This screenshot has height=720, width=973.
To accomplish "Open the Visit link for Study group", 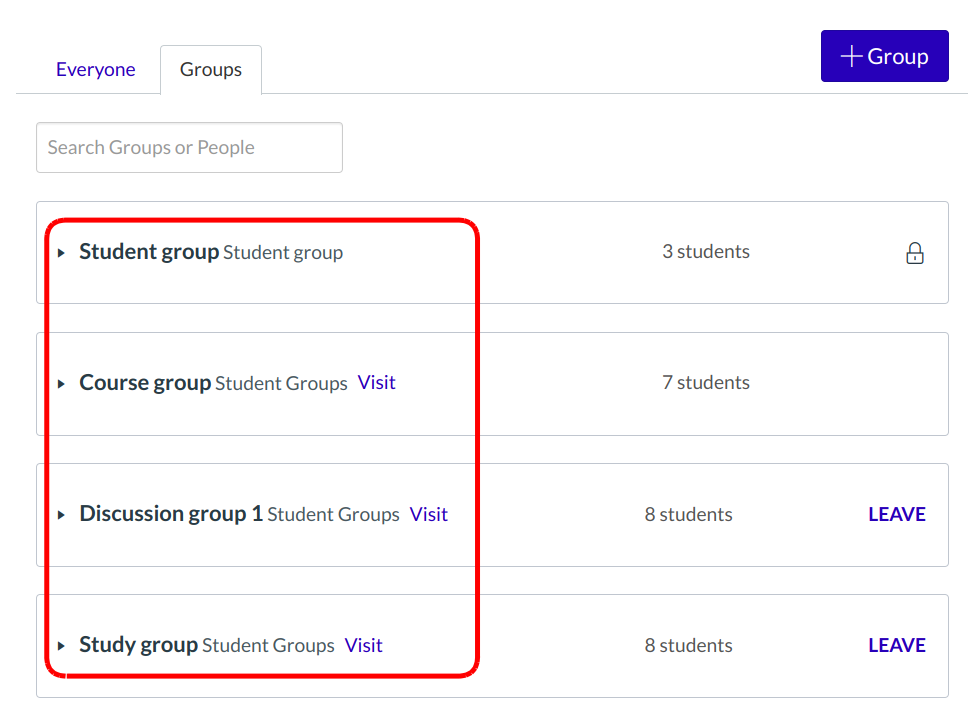I will [x=363, y=645].
